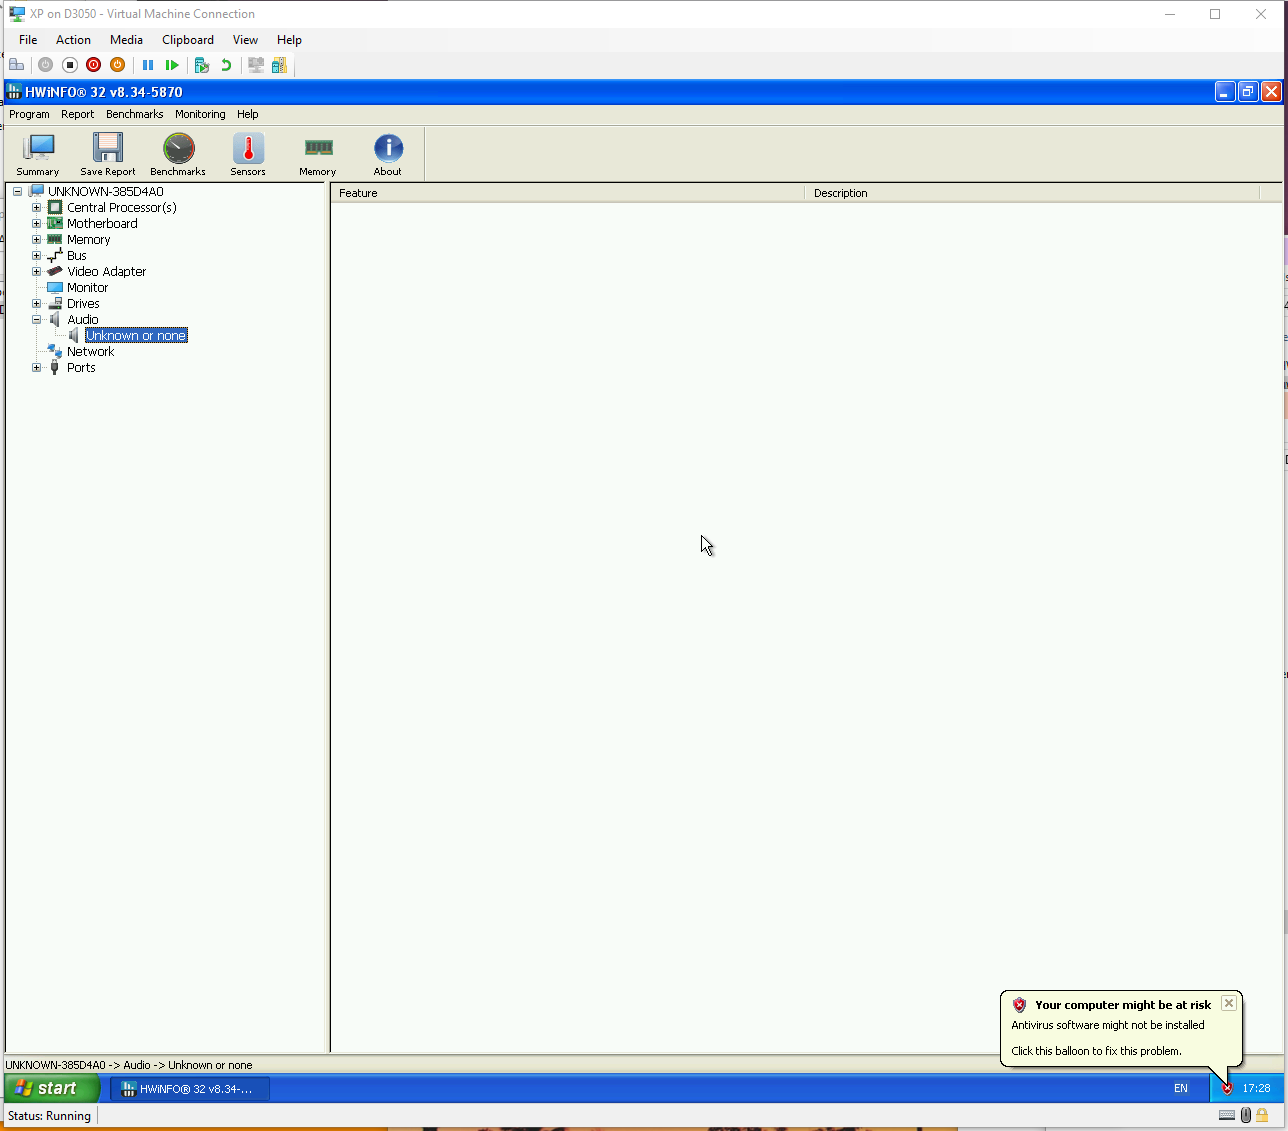Click the Windows XP start button
The height and width of the screenshot is (1131, 1288).
coord(52,1088)
